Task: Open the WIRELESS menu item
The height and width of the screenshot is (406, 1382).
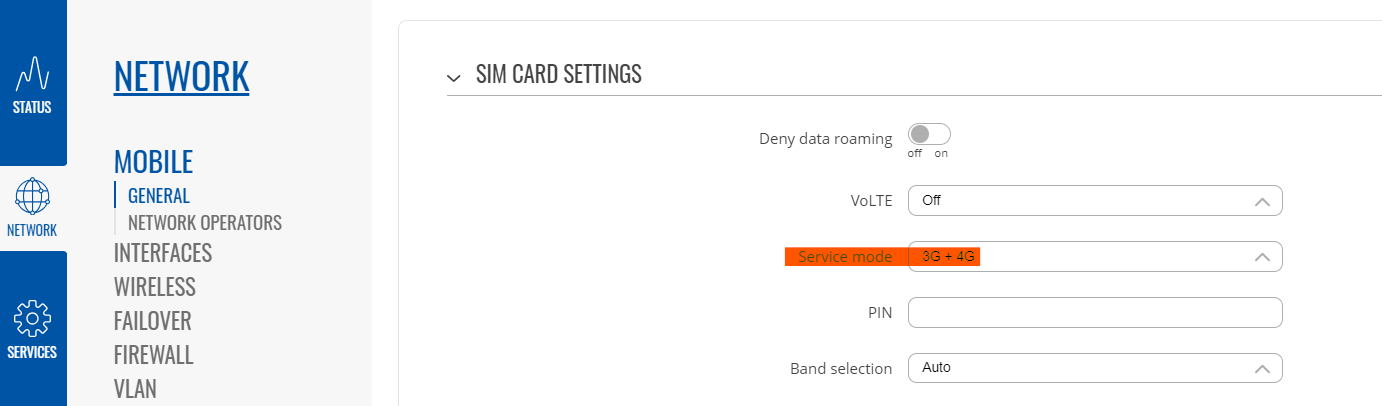Action: (155, 287)
